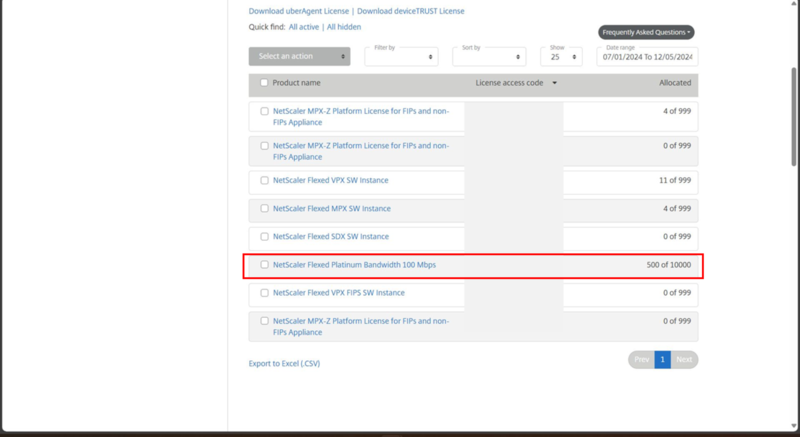
Task: Click the License access code column header
Action: click(509, 83)
